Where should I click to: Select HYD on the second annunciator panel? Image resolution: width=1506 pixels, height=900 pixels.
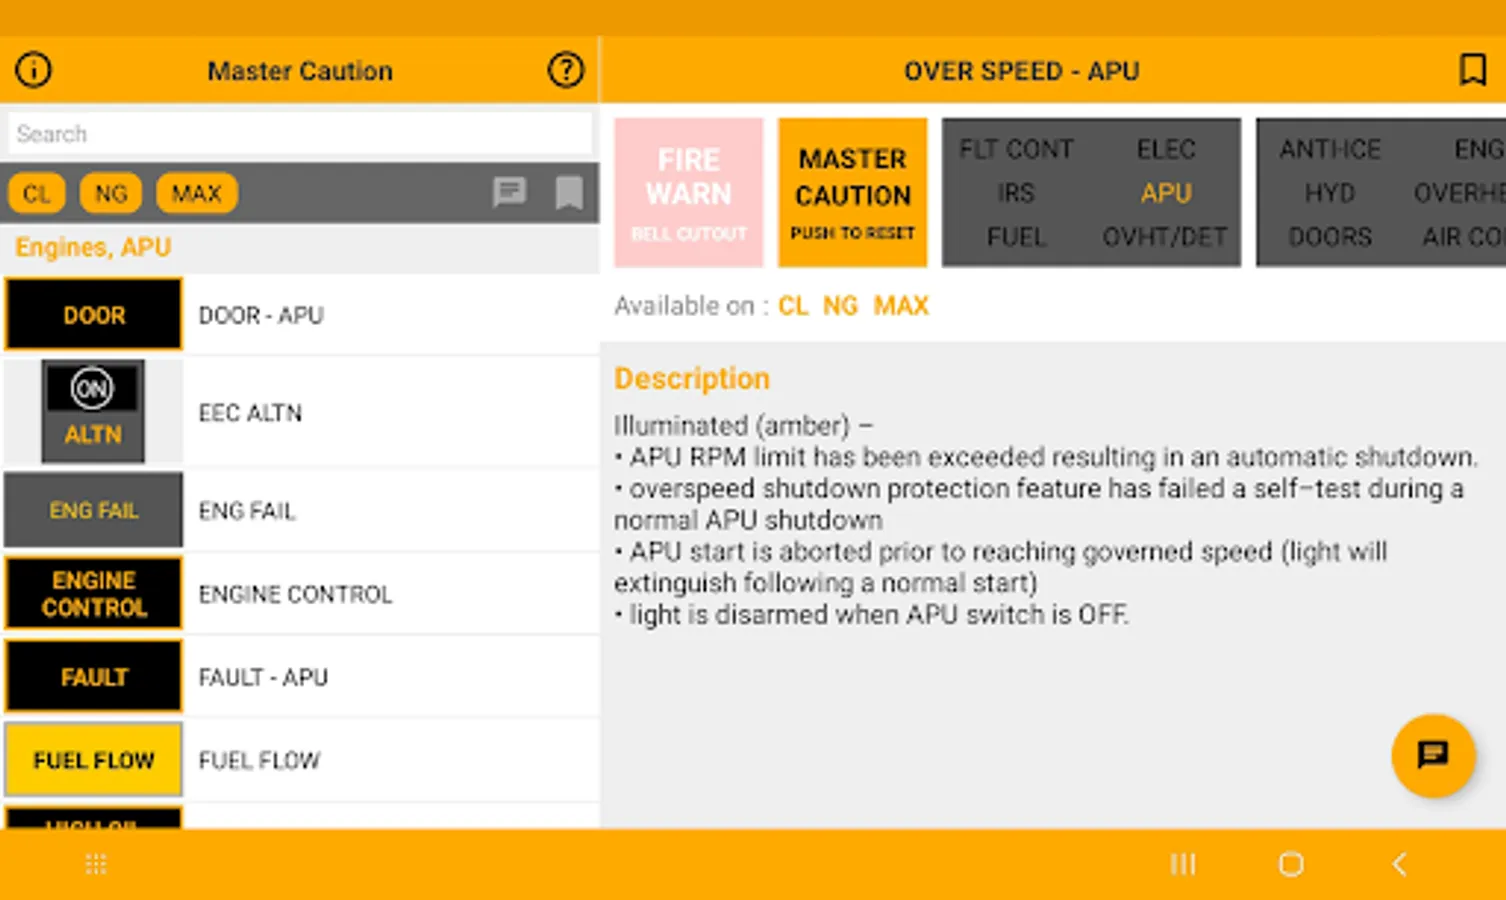[1330, 193]
